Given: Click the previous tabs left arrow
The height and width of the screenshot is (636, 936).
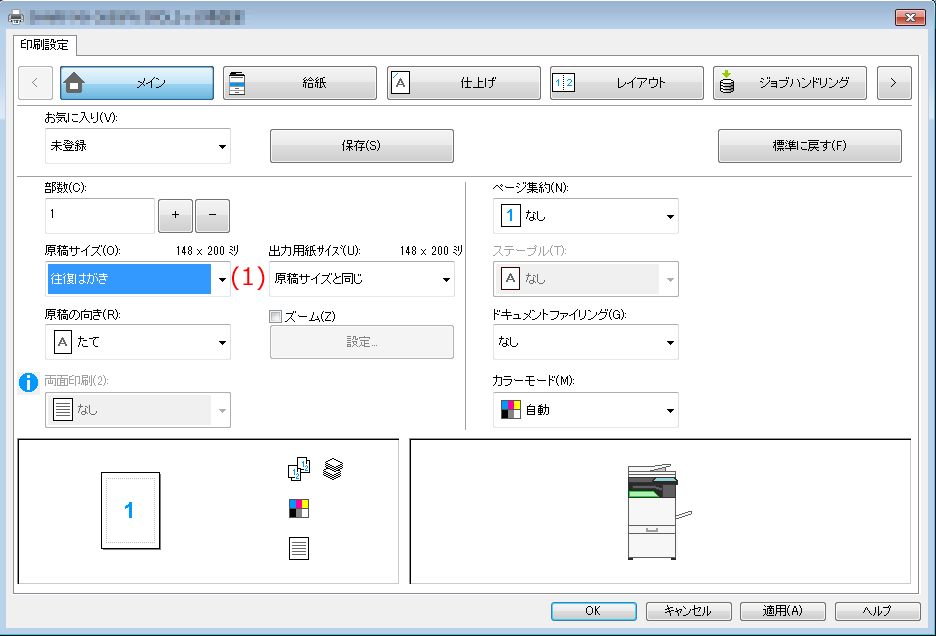Looking at the screenshot, I should [x=35, y=82].
